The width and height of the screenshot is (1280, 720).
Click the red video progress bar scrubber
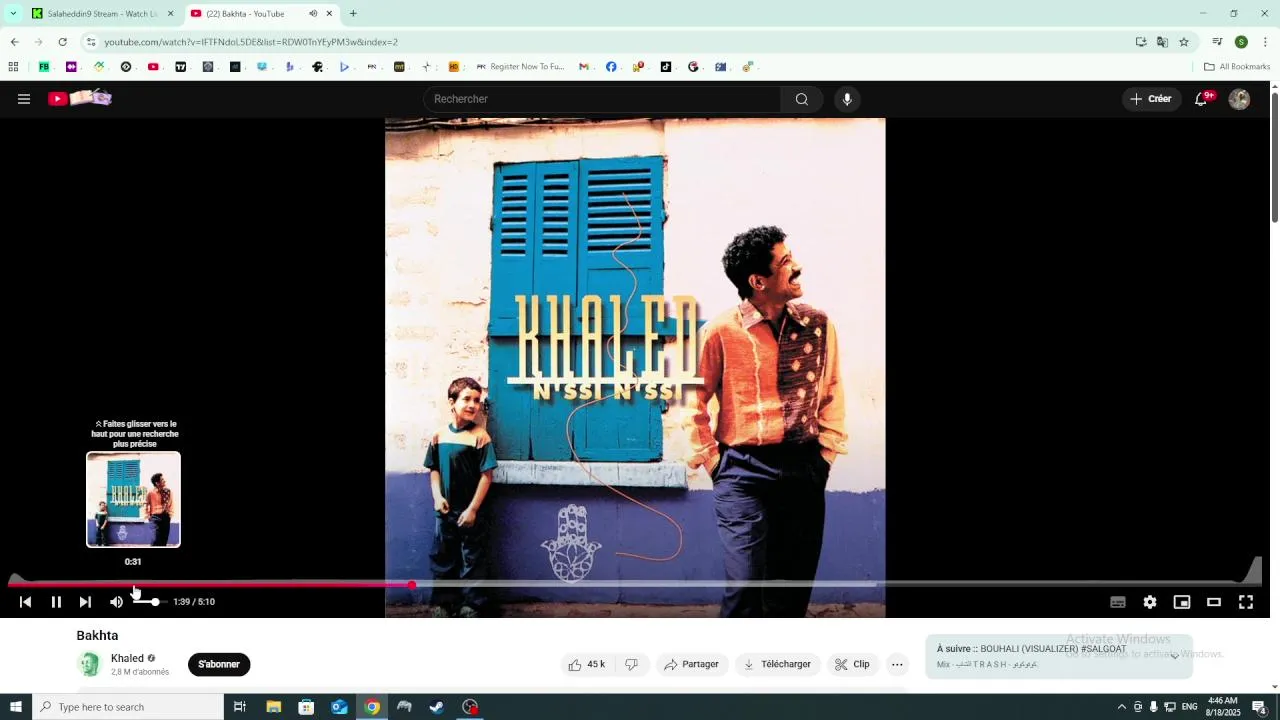(411, 584)
